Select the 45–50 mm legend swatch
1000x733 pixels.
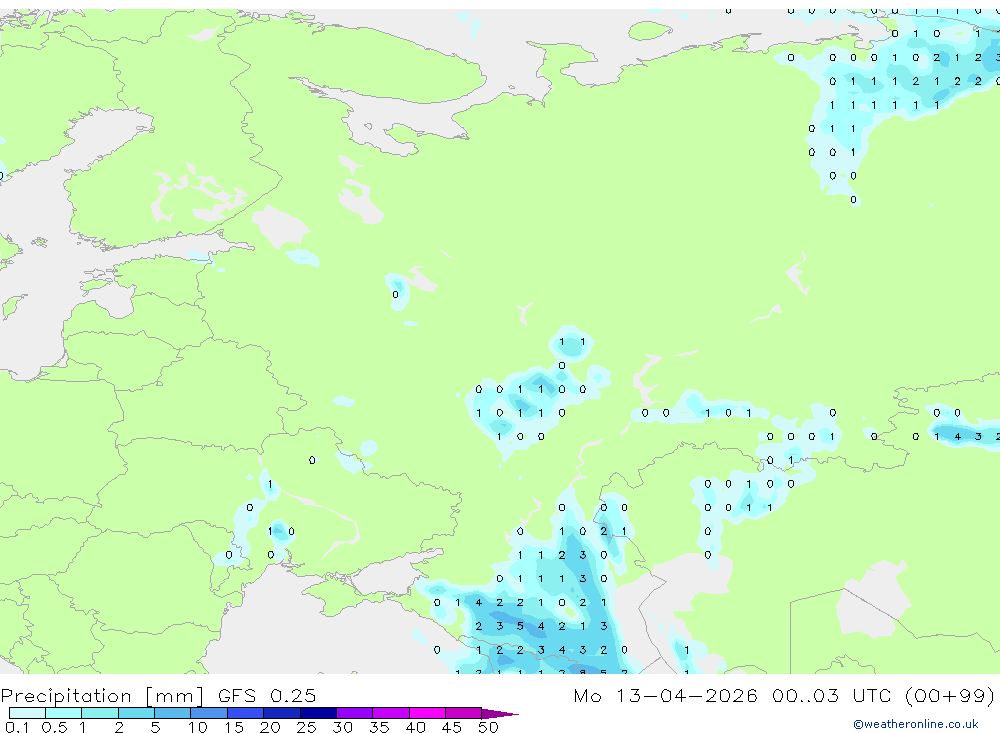pyautogui.click(x=464, y=713)
